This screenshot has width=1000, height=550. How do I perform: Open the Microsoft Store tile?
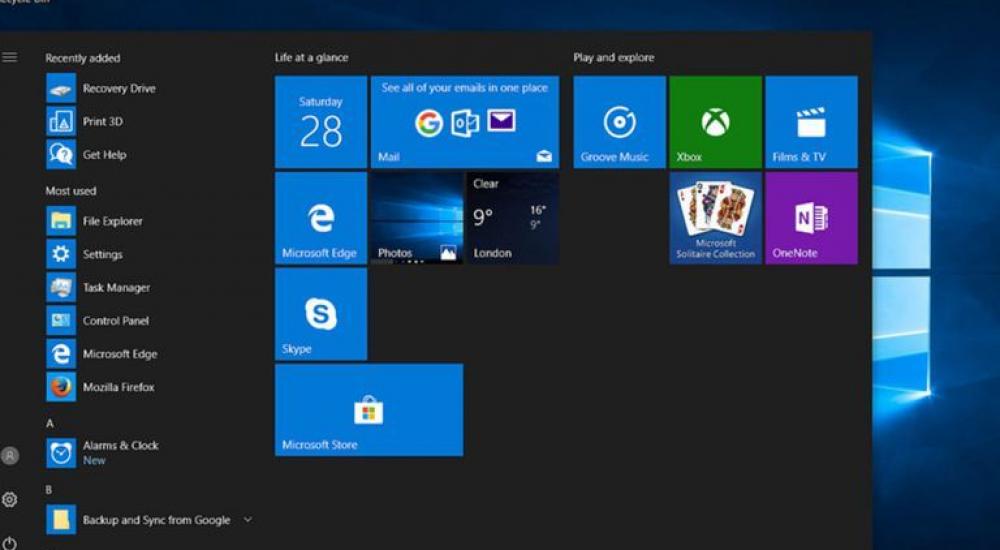click(x=368, y=410)
